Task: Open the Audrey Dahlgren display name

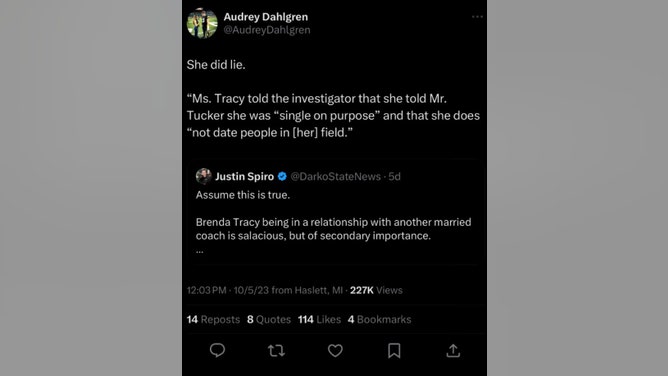Action: pos(265,17)
